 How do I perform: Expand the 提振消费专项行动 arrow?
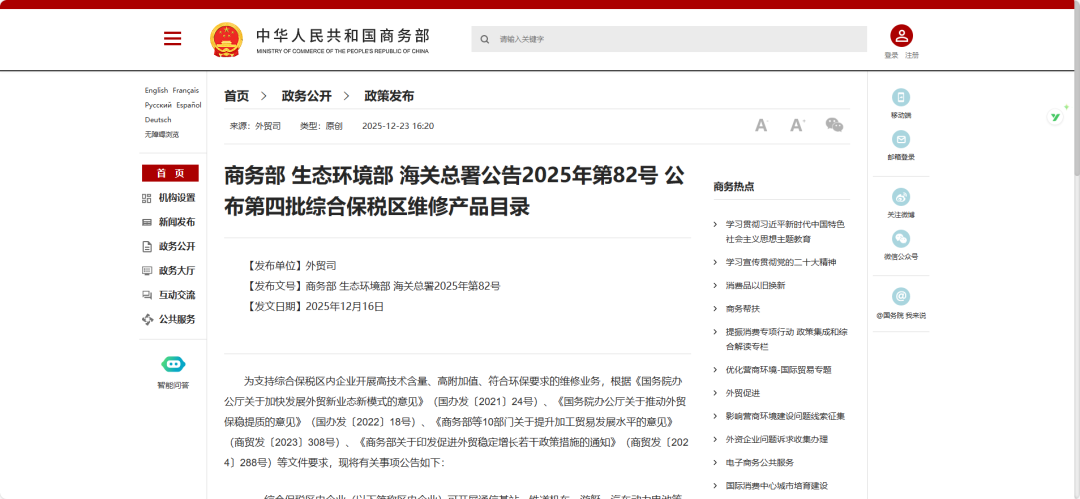point(716,332)
